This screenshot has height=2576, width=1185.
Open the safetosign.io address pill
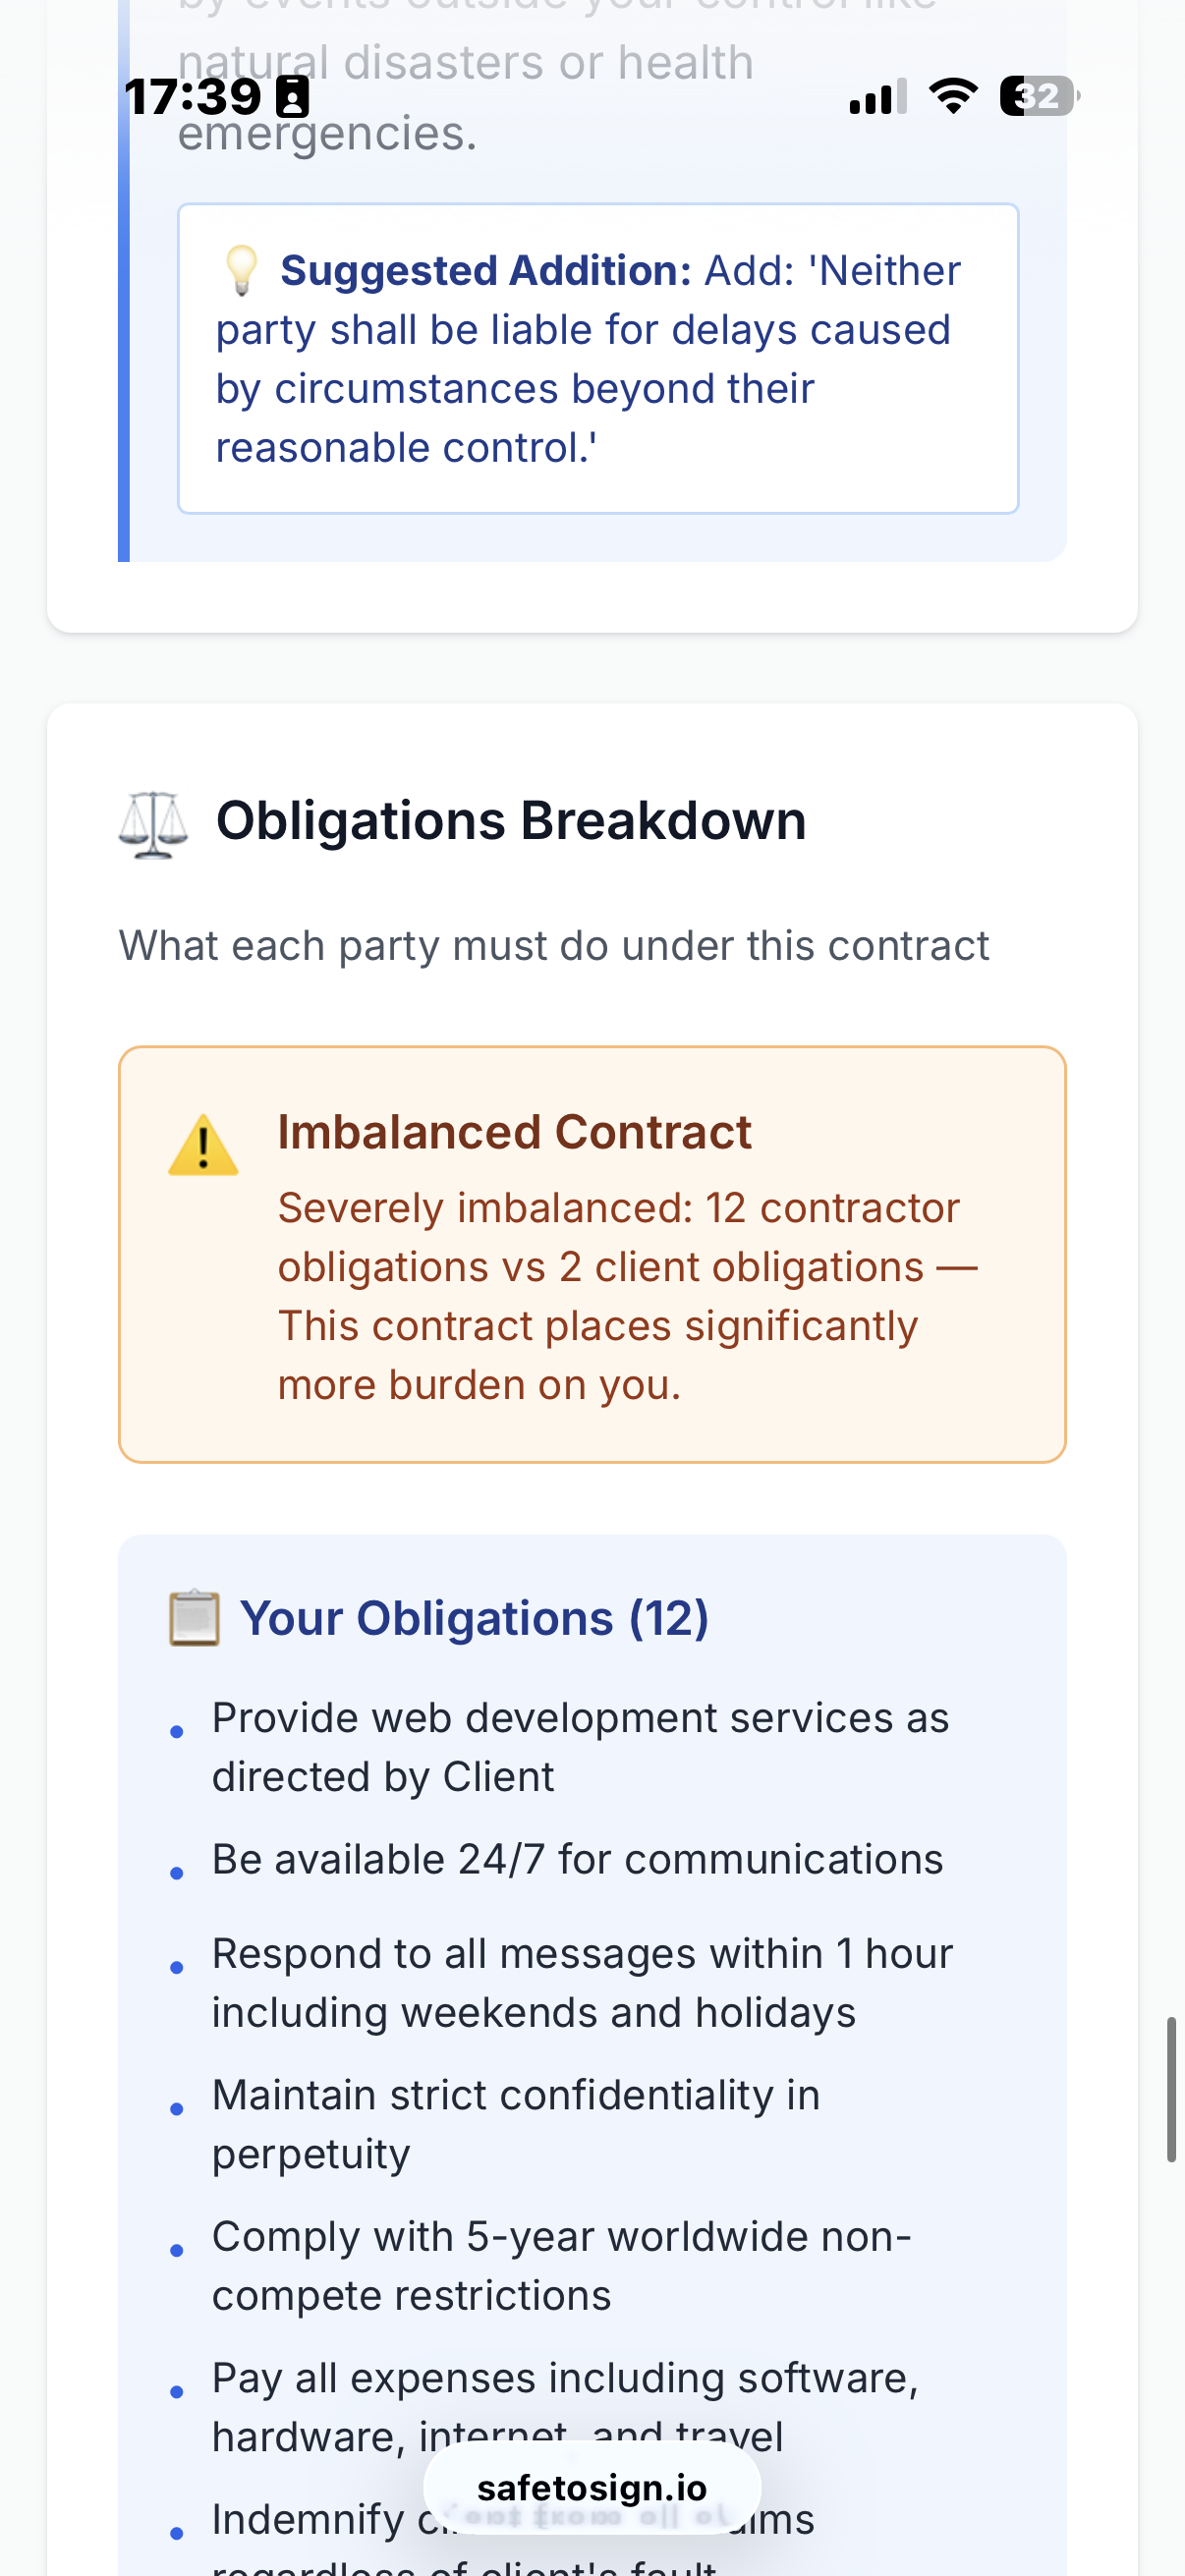tap(592, 2488)
